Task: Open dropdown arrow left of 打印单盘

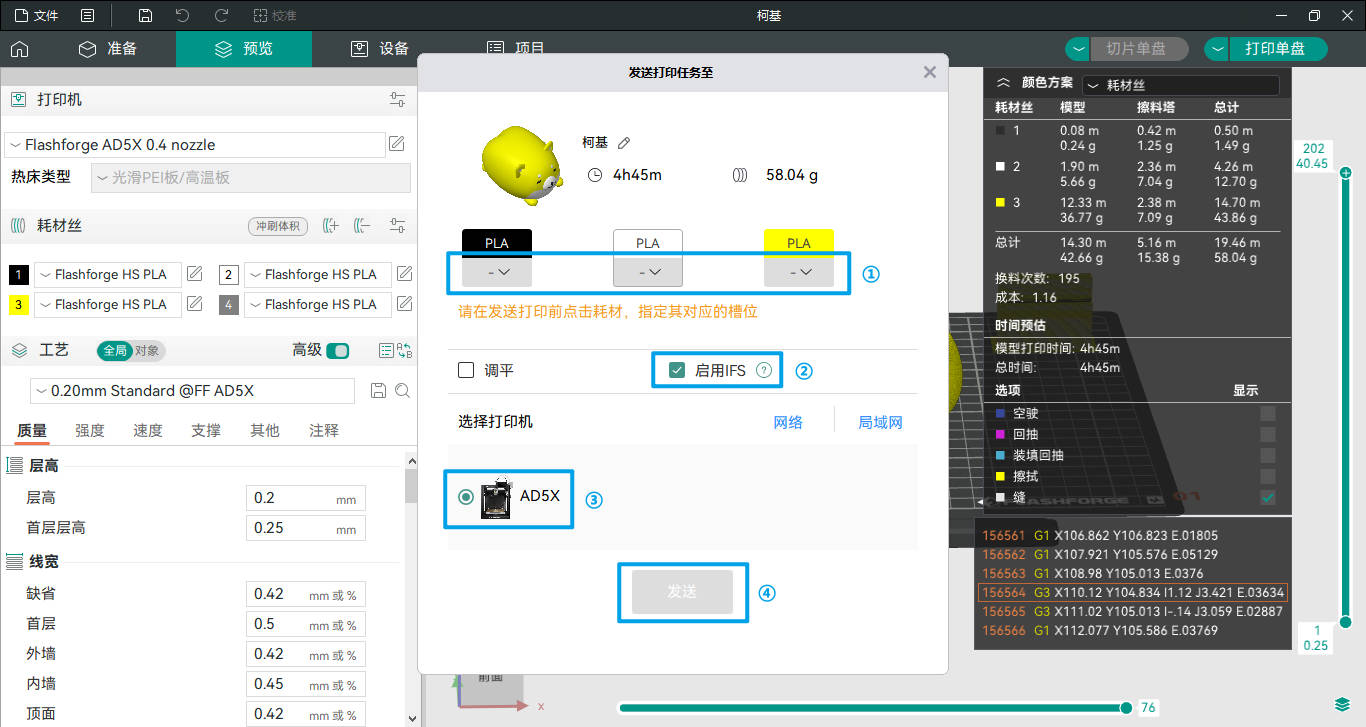Action: pos(1216,49)
